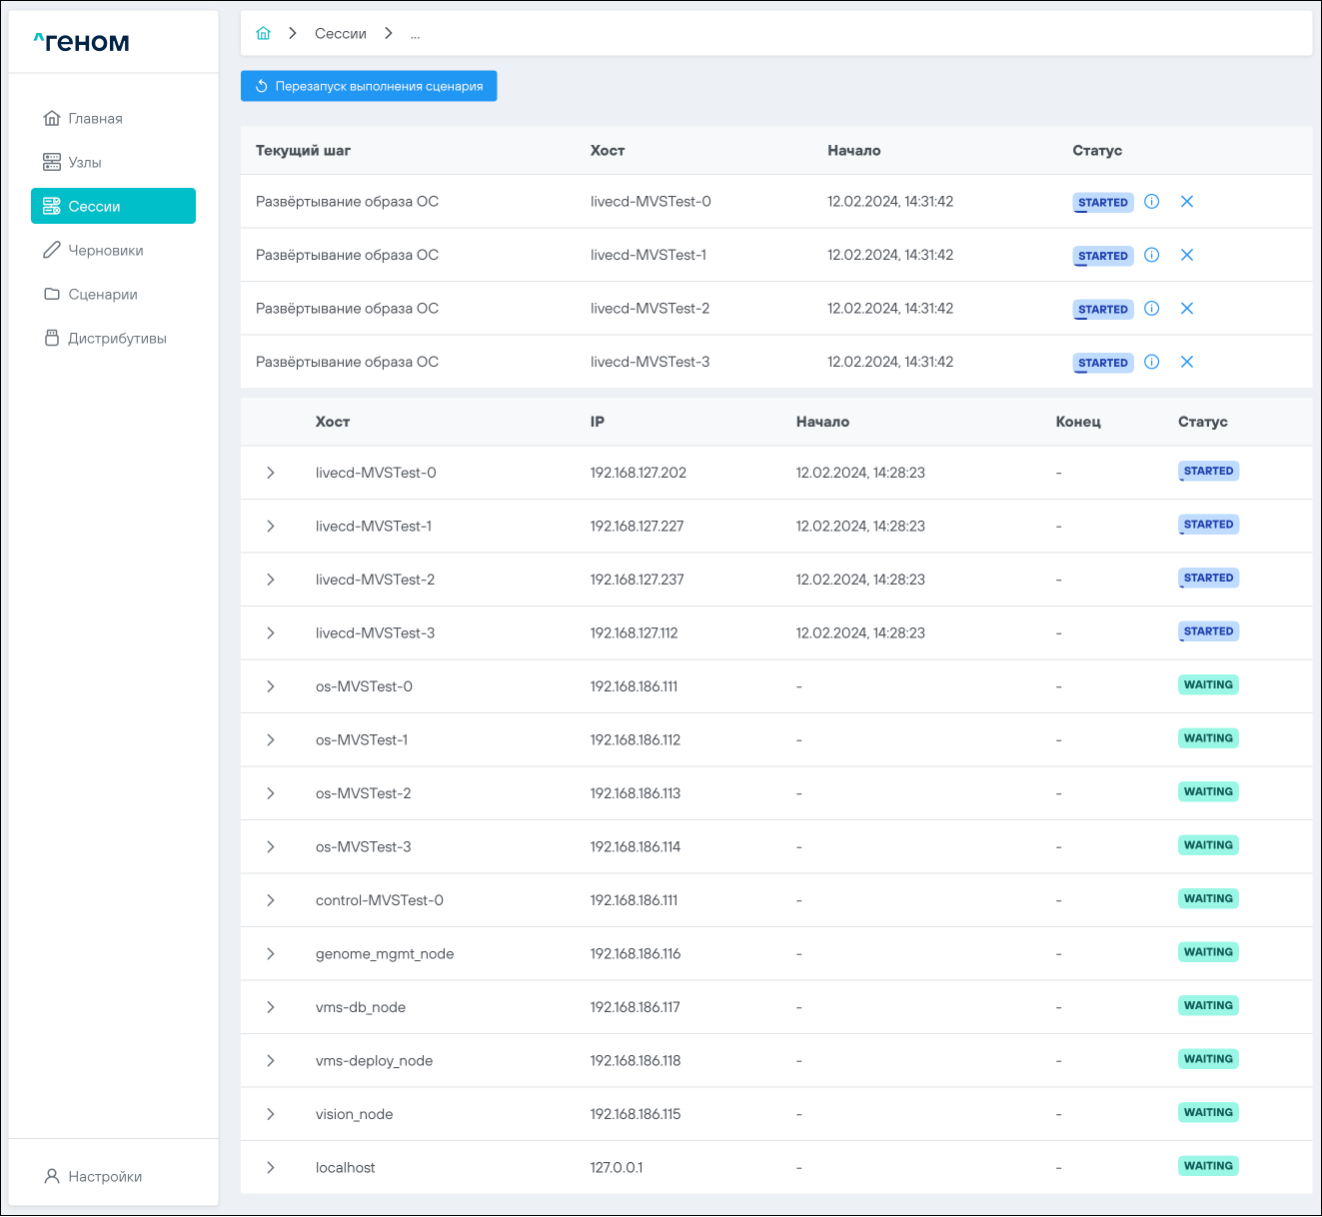Open info for livecd-MVSTest-1 current step

point(1152,255)
